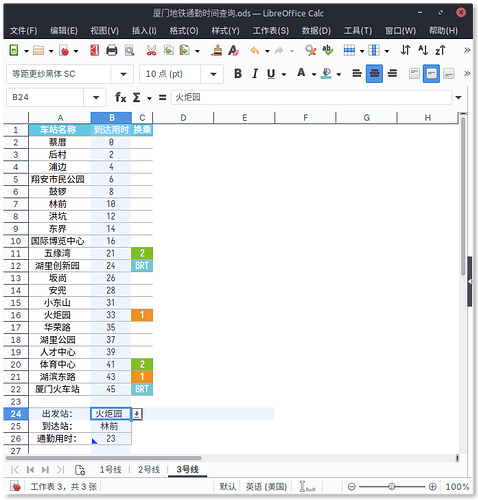
Task: Toggle Align Top vertical alignment
Action: coord(414,73)
